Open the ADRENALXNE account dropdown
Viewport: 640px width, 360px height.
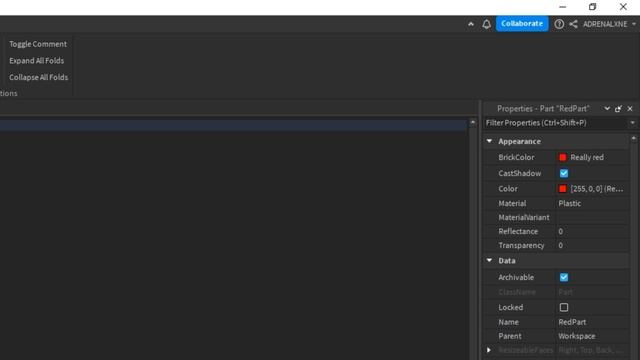pyautogui.click(x=609, y=24)
